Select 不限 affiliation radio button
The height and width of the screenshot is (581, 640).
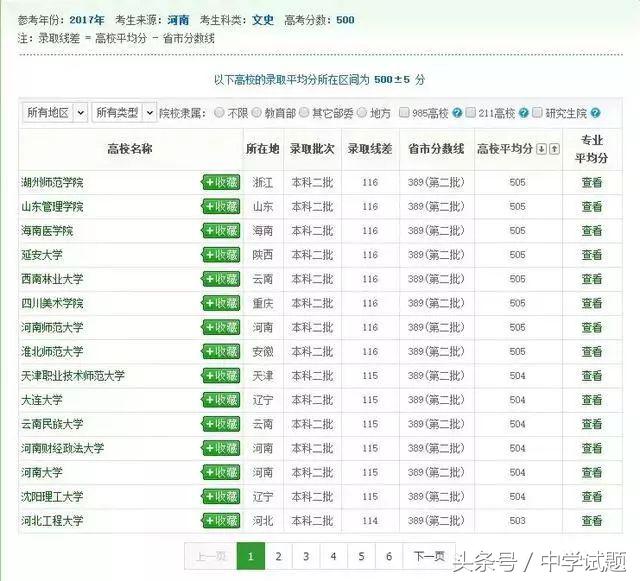point(219,112)
